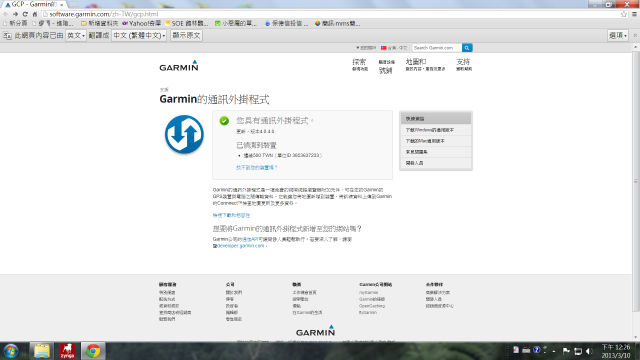Click the third quick link in the sidebar
The height and width of the screenshot is (360, 640).
(x=436, y=152)
